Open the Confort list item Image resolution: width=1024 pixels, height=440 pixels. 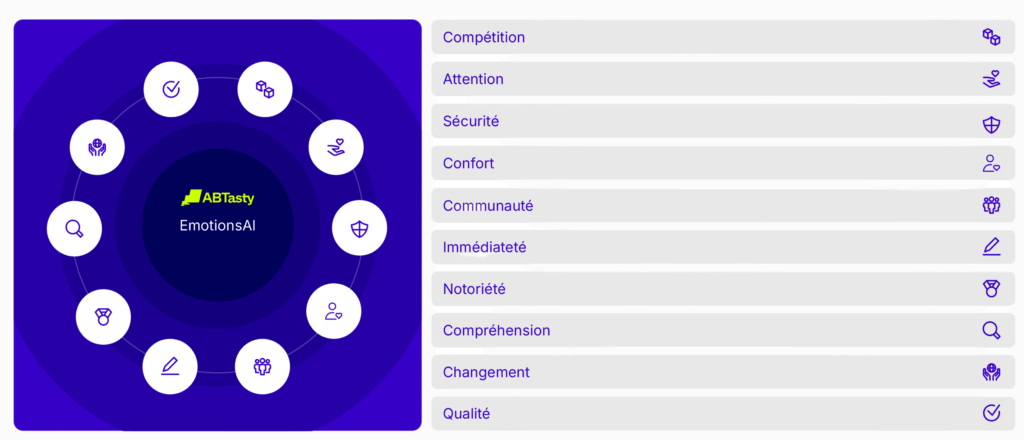point(723,163)
